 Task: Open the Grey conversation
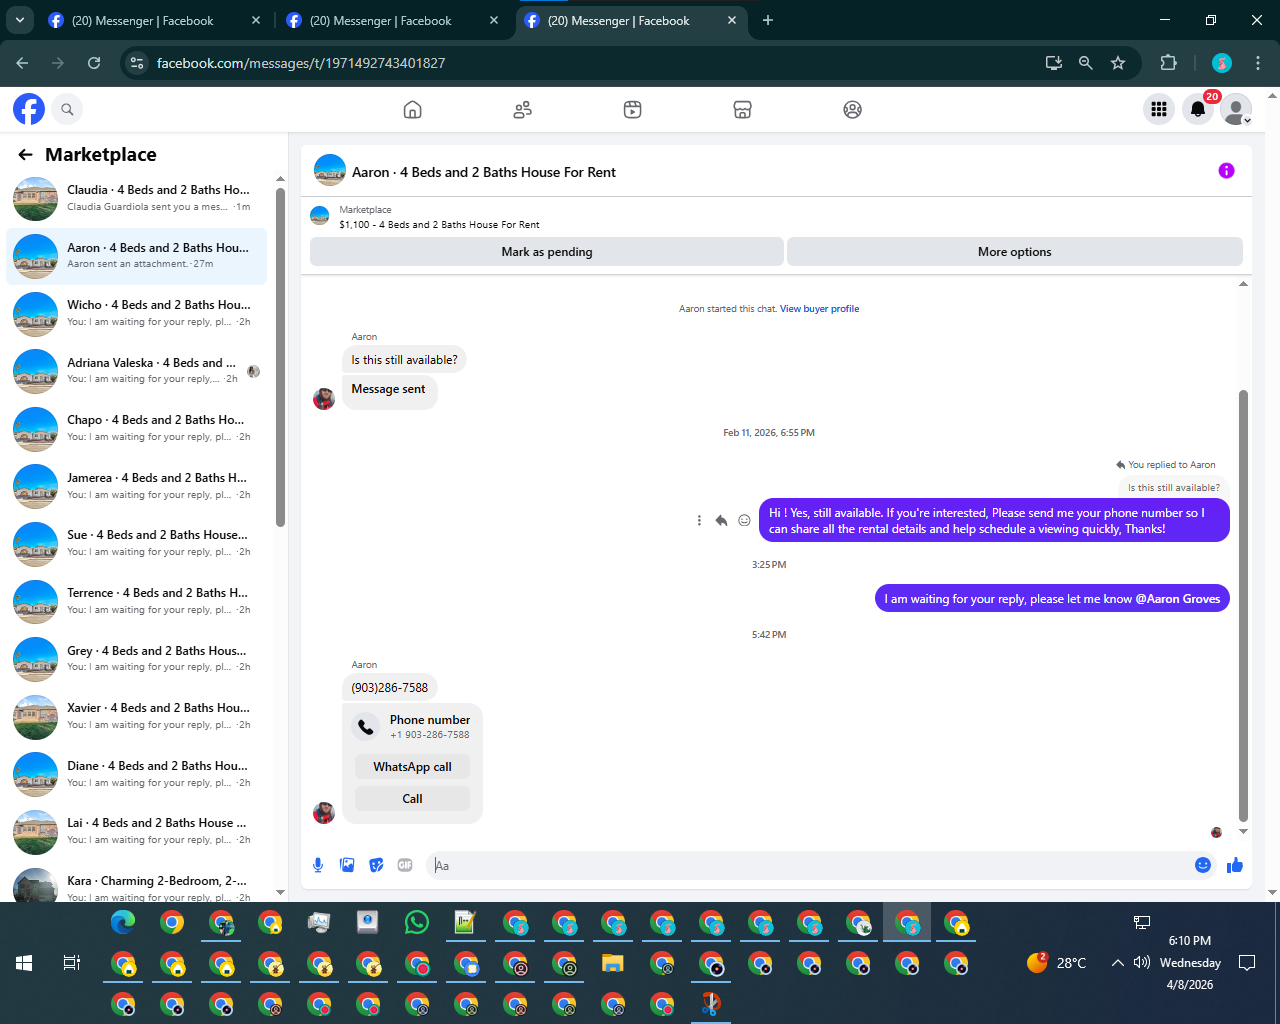click(x=137, y=659)
